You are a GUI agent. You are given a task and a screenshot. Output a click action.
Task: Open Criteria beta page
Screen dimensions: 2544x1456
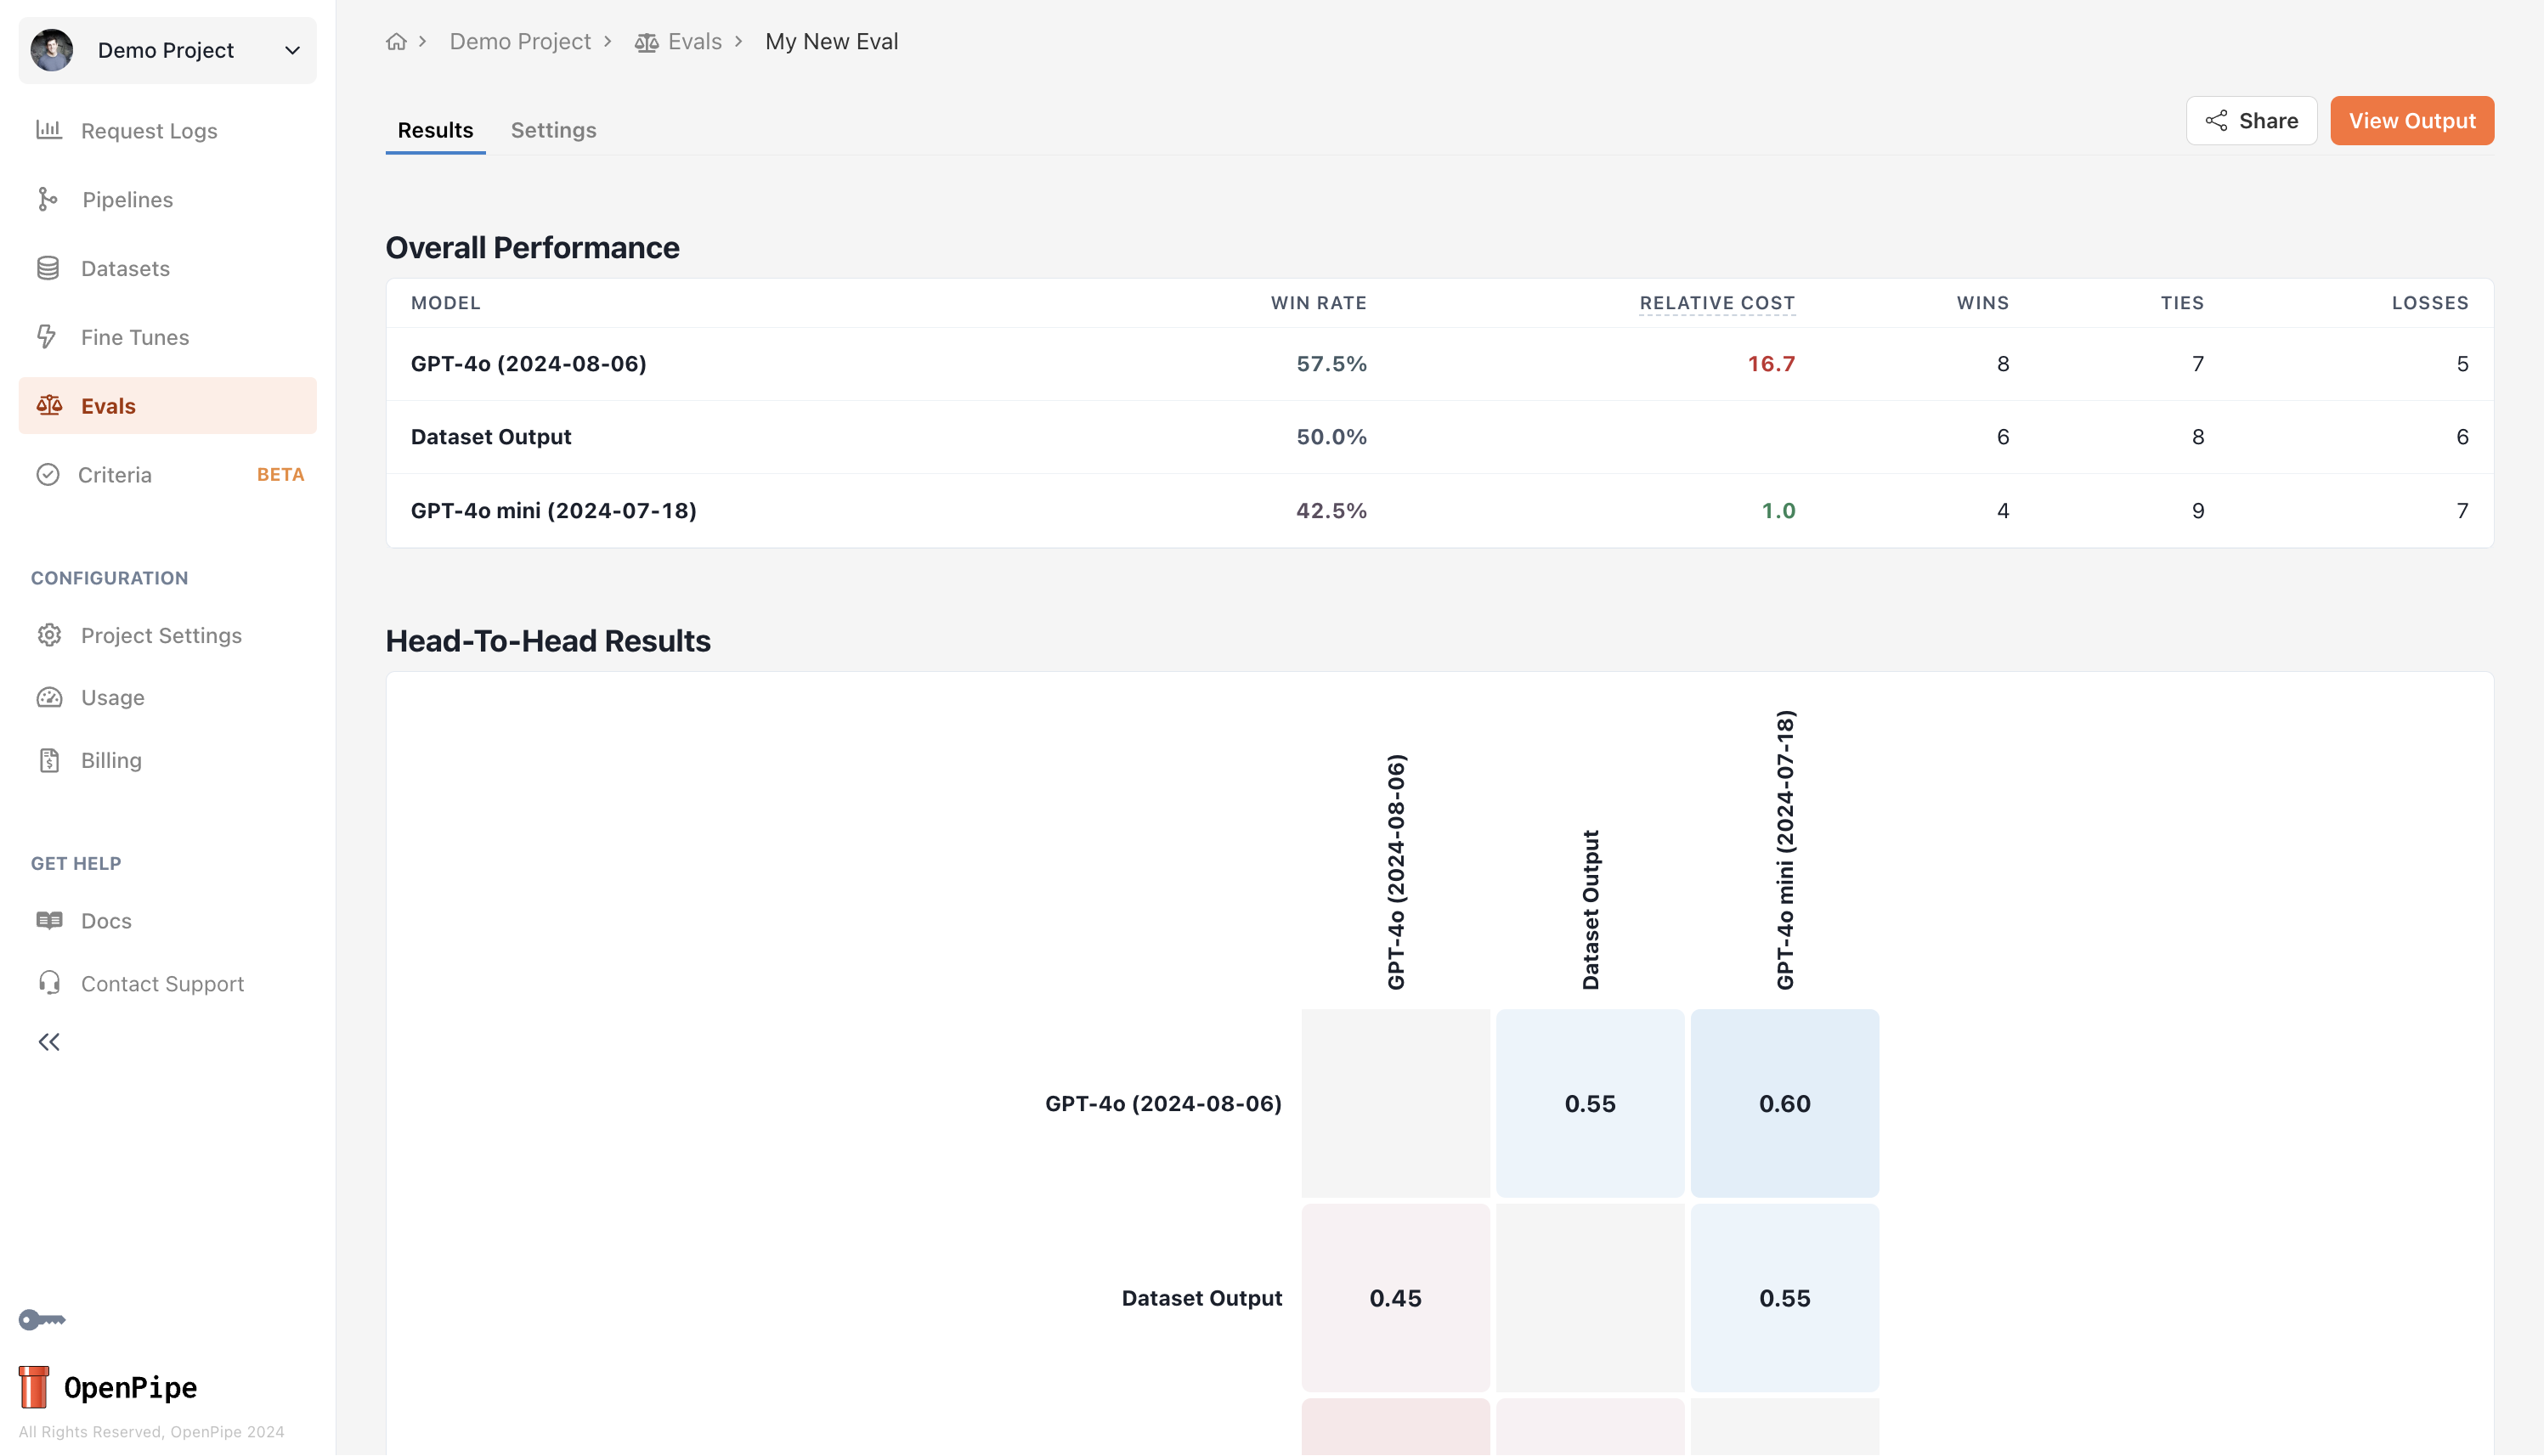(115, 475)
